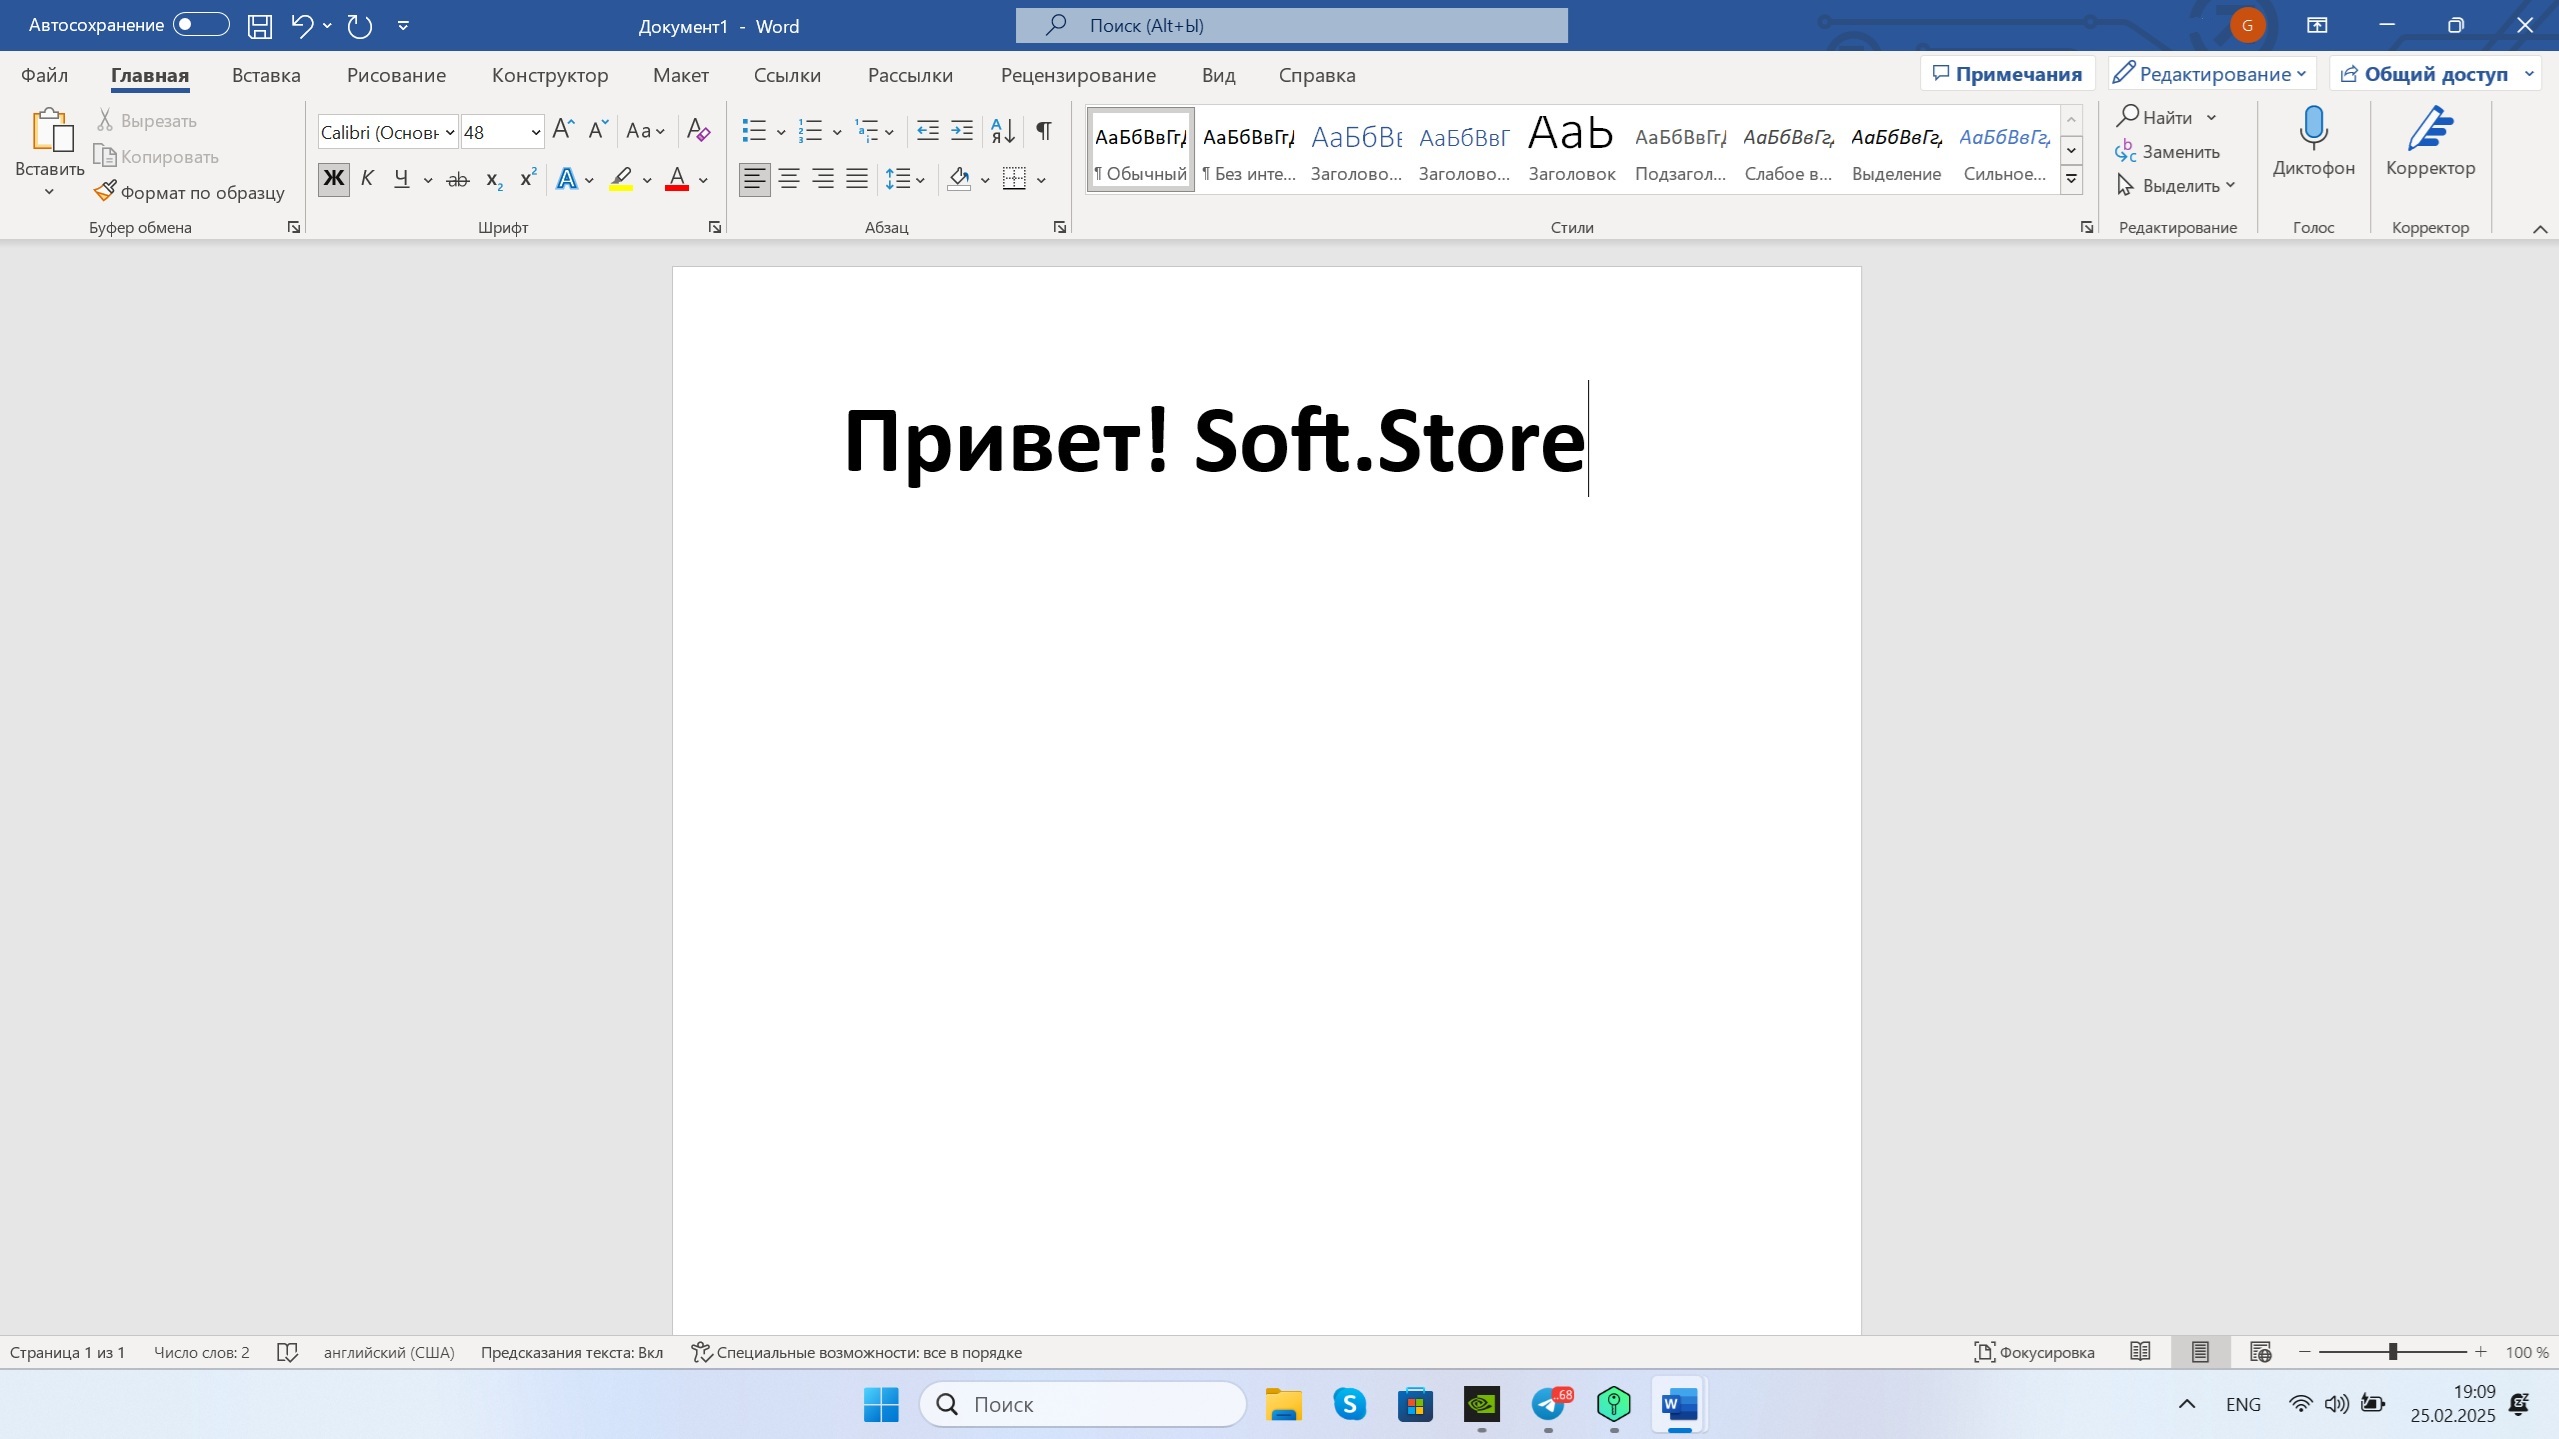Open Select (Выделить) dropdown
This screenshot has width=2559, height=1439.
(2176, 186)
